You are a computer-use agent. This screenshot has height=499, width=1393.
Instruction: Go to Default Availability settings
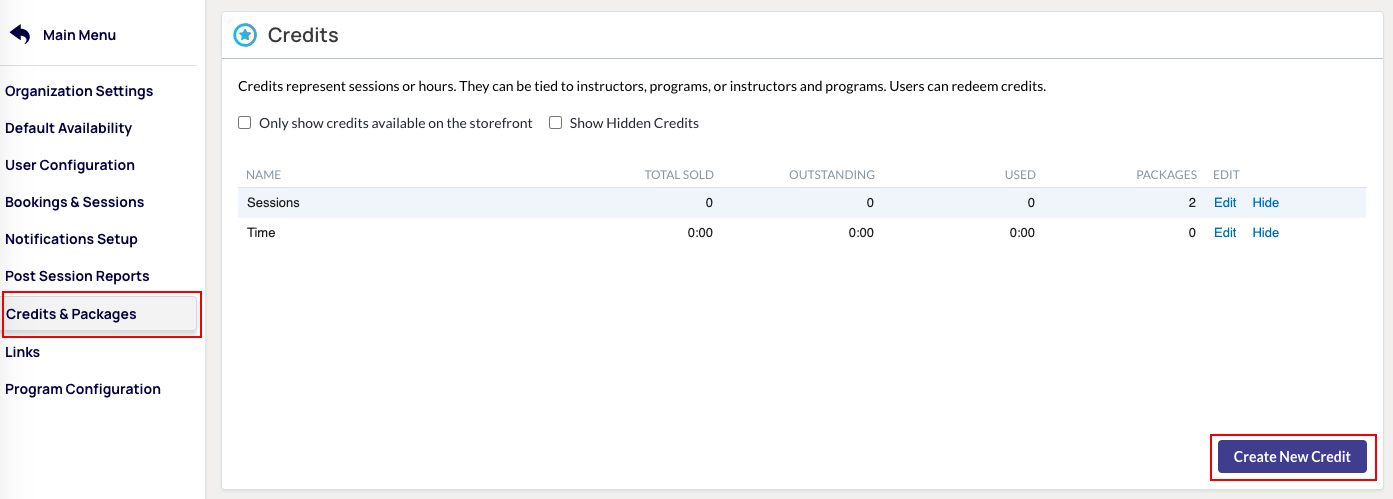[68, 128]
